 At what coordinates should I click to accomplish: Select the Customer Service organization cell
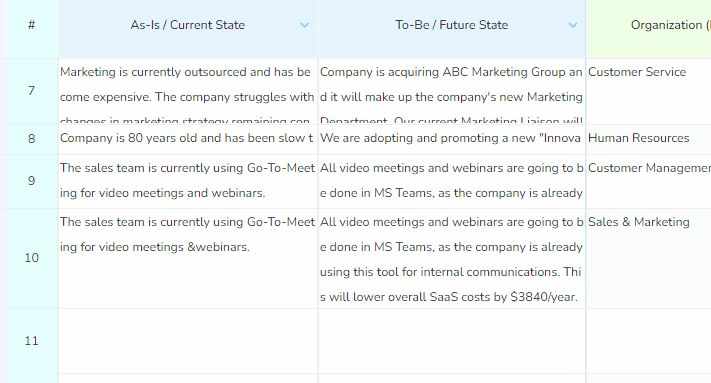pos(649,91)
